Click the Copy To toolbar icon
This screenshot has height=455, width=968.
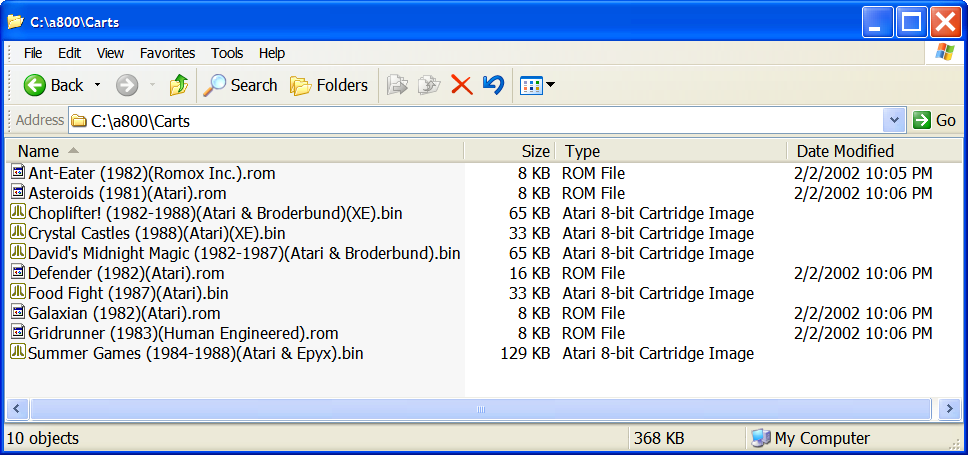tap(429, 85)
